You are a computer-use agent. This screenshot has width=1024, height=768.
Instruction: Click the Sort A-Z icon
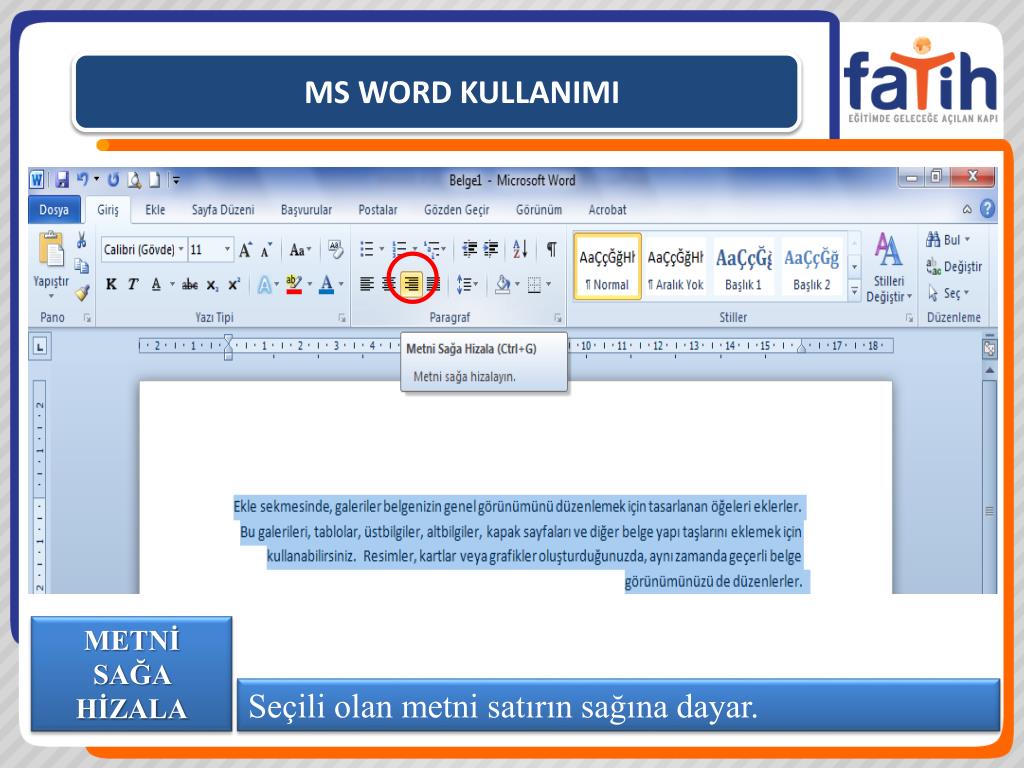520,249
